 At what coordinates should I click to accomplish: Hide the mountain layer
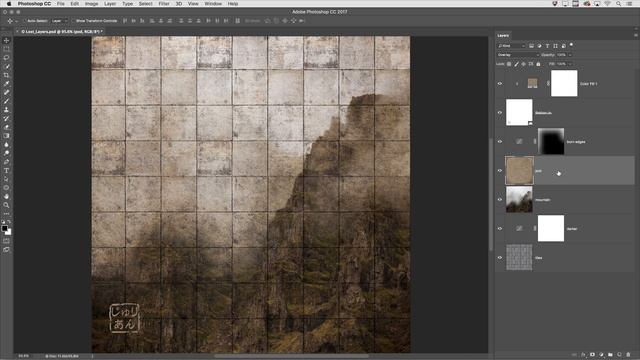coord(500,200)
